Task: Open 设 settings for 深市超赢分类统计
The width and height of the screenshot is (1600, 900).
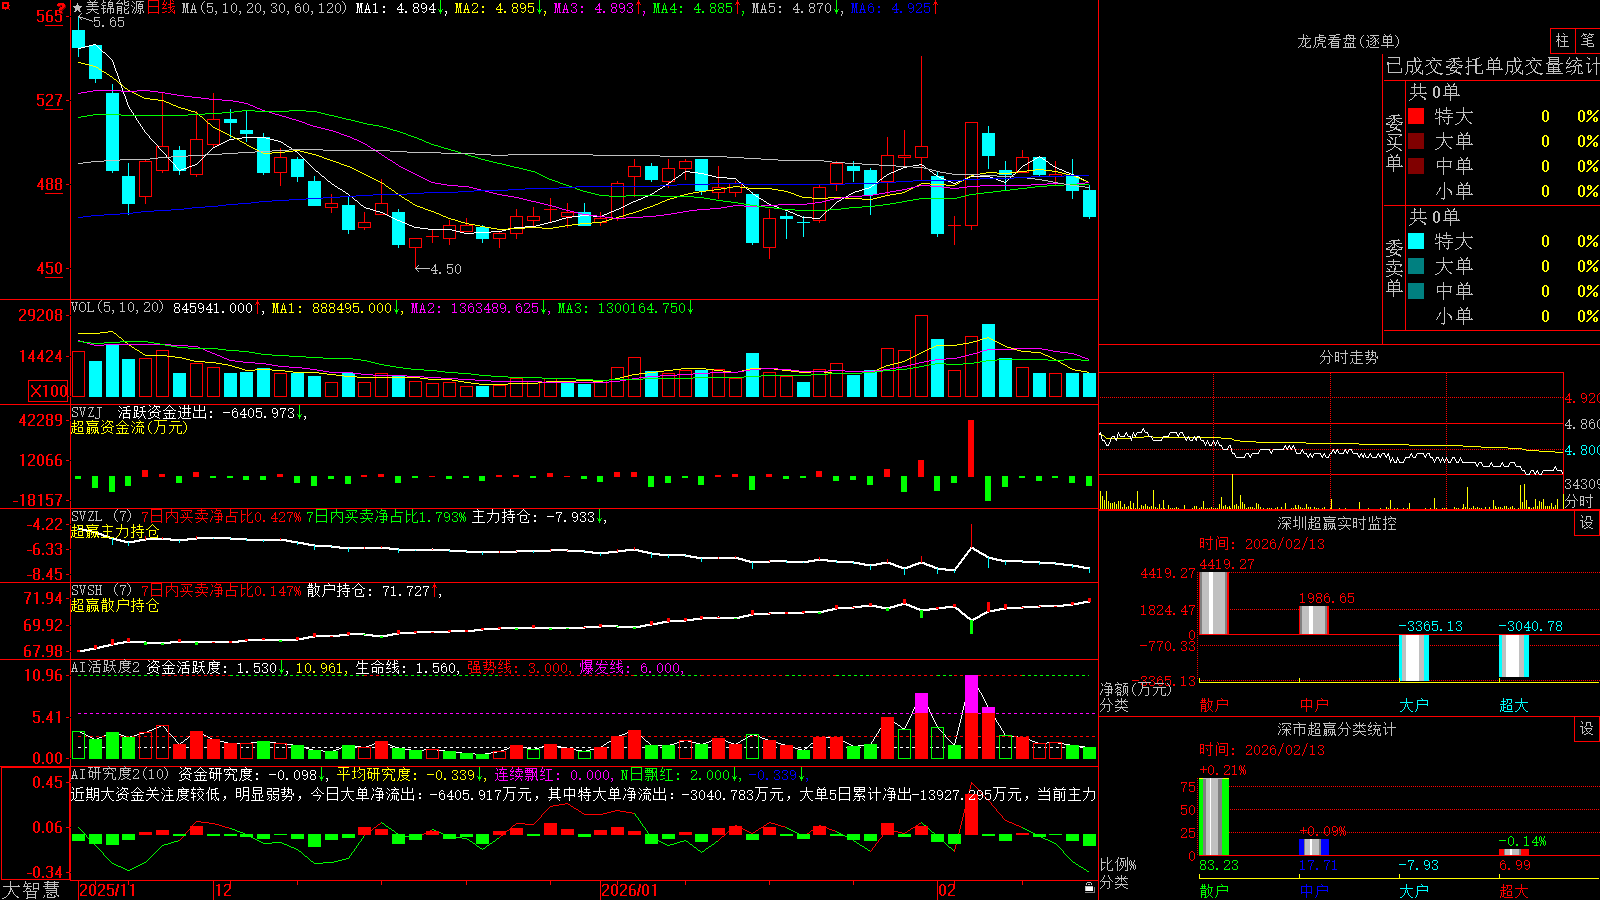Action: click(x=1587, y=729)
